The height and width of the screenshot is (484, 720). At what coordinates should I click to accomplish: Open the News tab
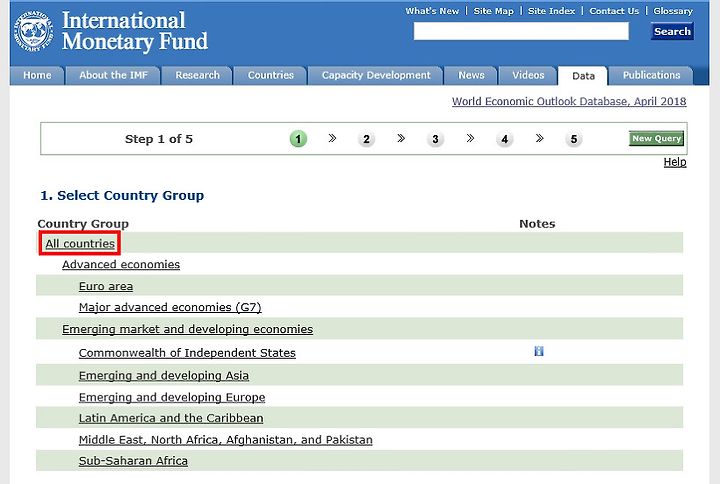[471, 75]
